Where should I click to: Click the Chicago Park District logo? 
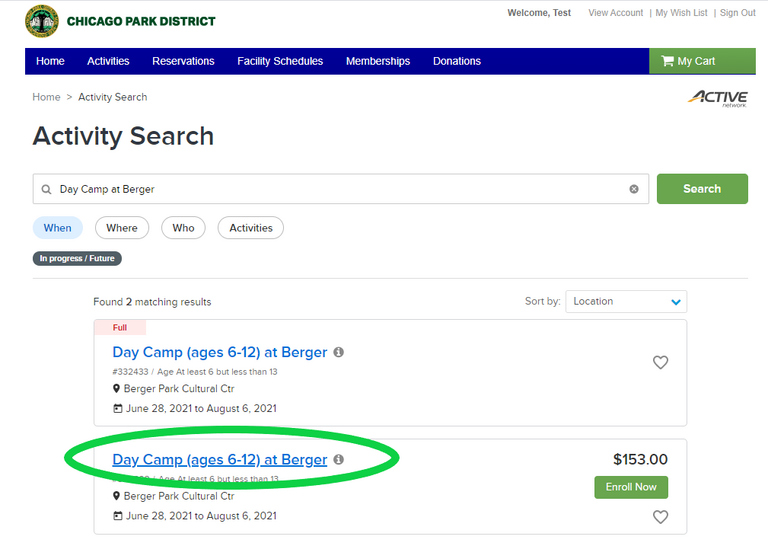pos(42,21)
